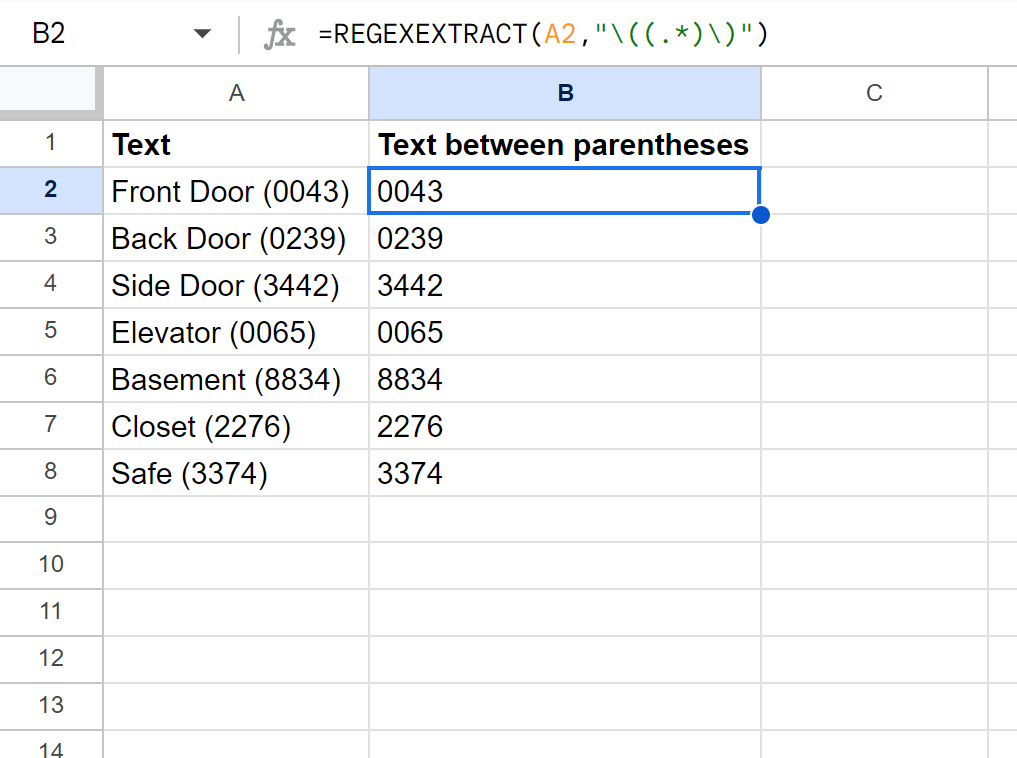1017x758 pixels.
Task: Select column A header
Action: coord(236,93)
